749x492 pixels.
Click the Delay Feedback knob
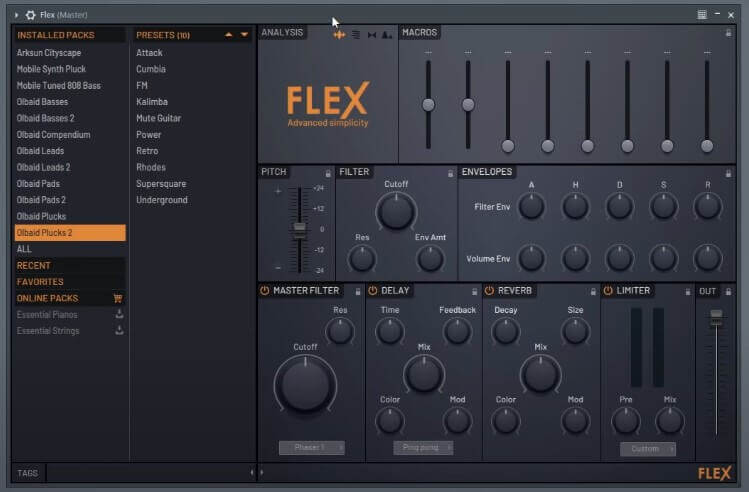point(457,331)
